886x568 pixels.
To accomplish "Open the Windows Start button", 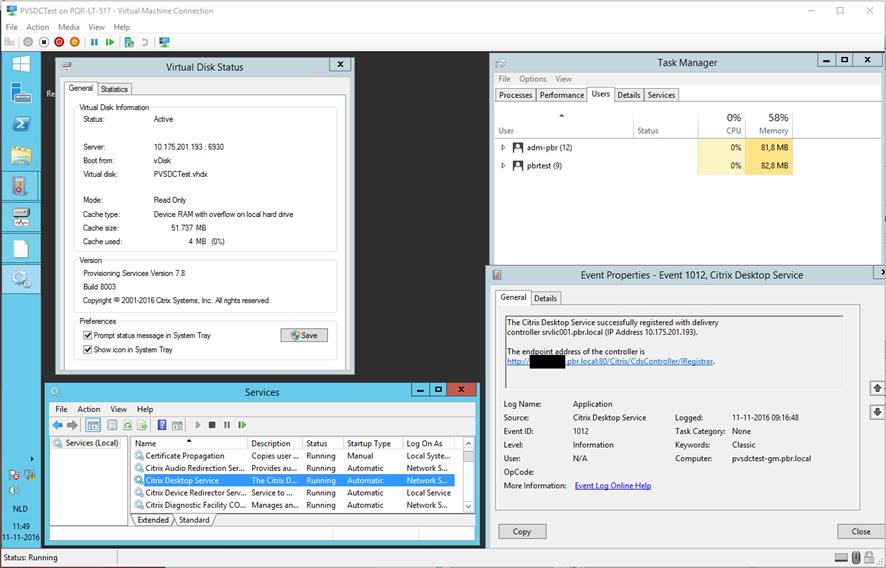I will point(21,64).
